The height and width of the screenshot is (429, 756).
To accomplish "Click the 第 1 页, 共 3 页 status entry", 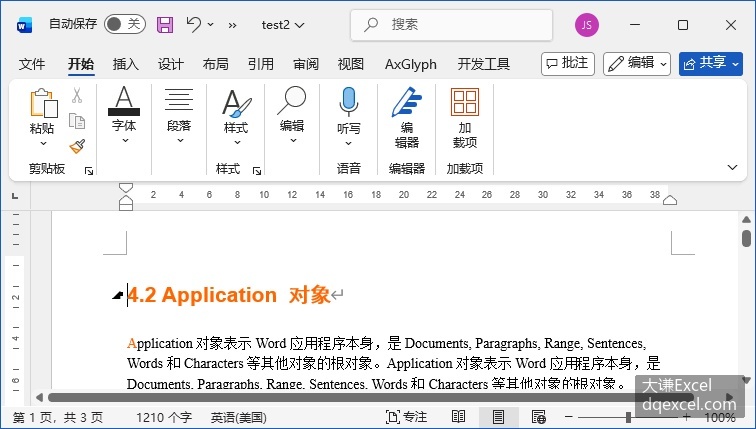I will click(x=57, y=417).
